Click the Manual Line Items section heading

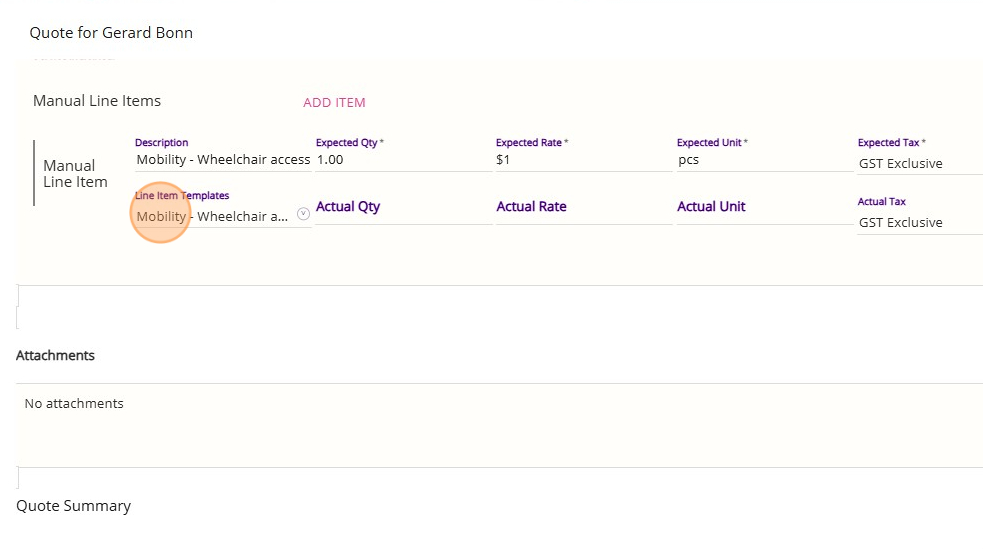coord(97,101)
